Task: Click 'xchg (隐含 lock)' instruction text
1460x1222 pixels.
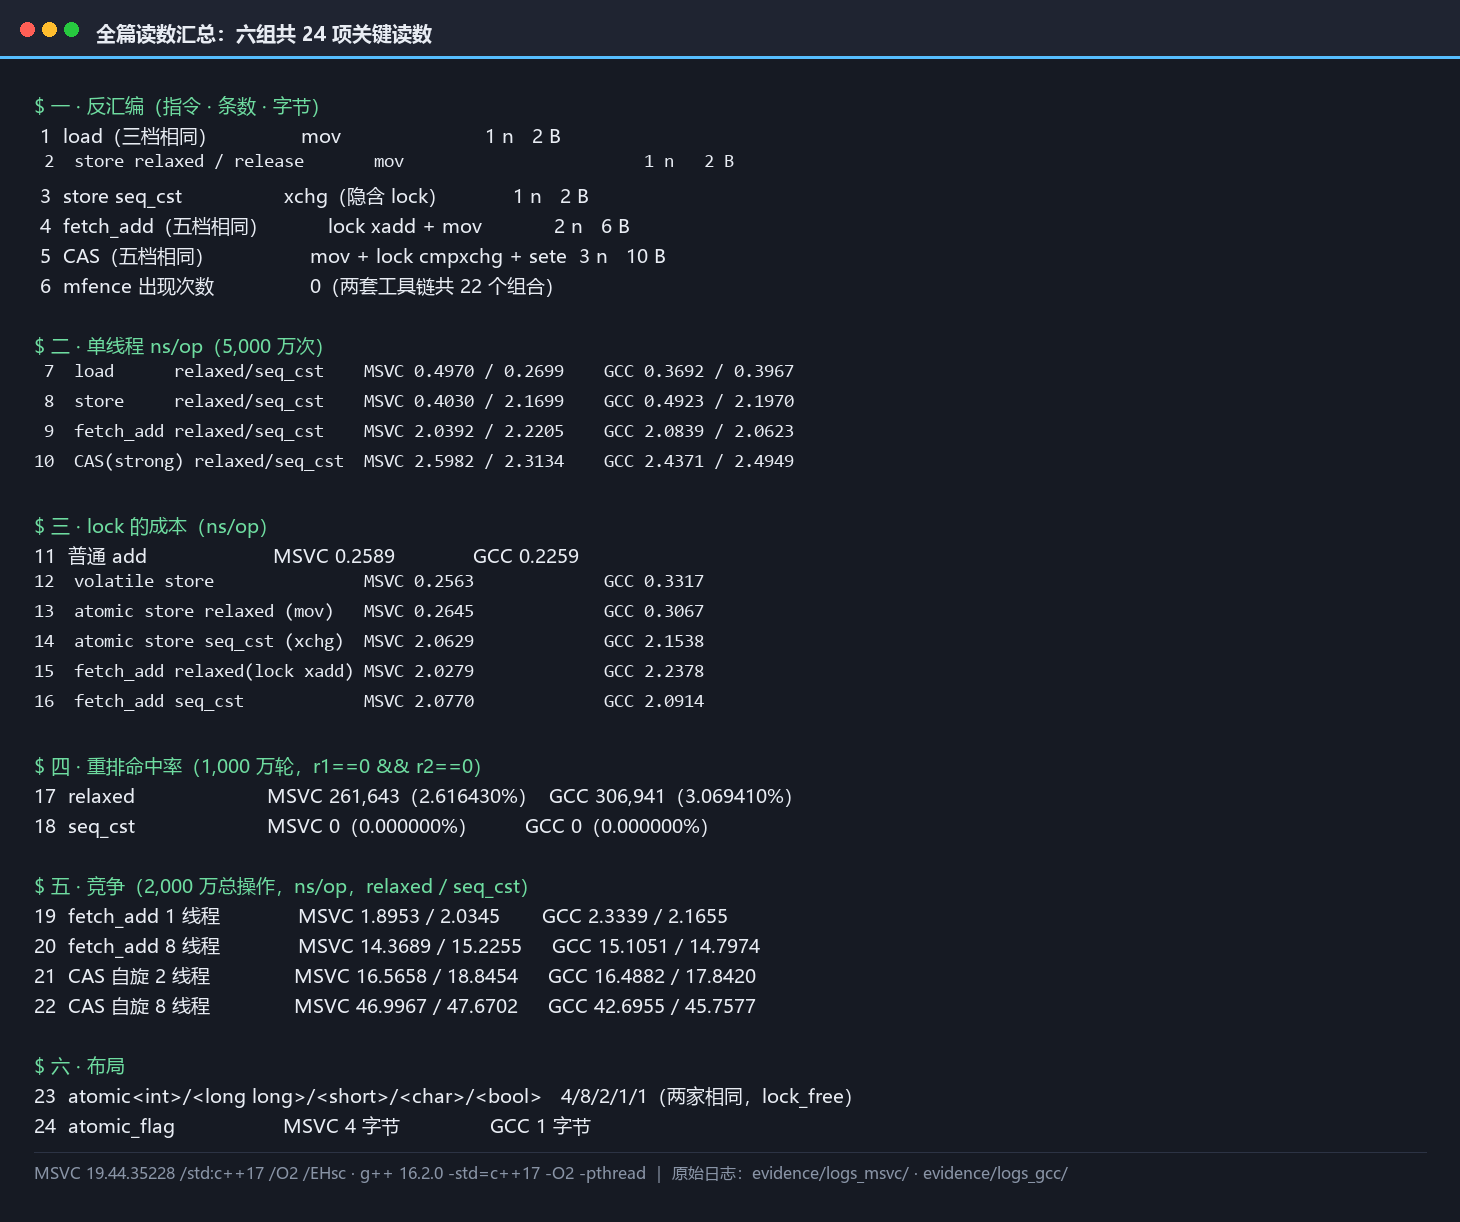Action: pyautogui.click(x=360, y=196)
